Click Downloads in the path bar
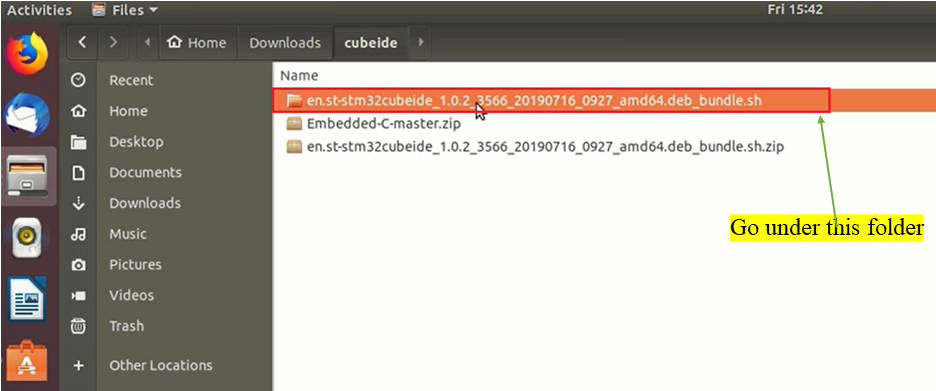 (285, 42)
